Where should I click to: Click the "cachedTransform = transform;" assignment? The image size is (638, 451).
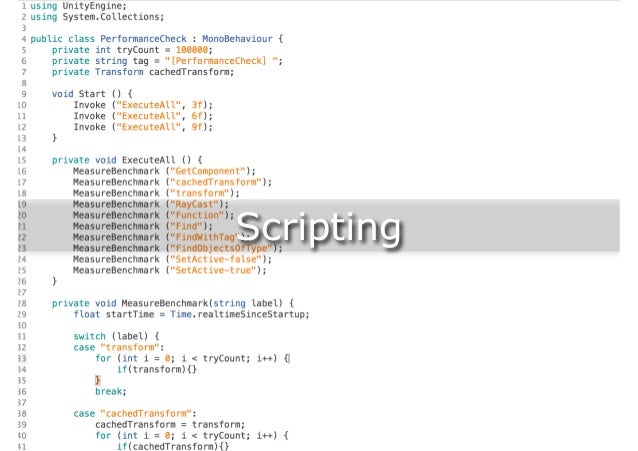point(170,425)
